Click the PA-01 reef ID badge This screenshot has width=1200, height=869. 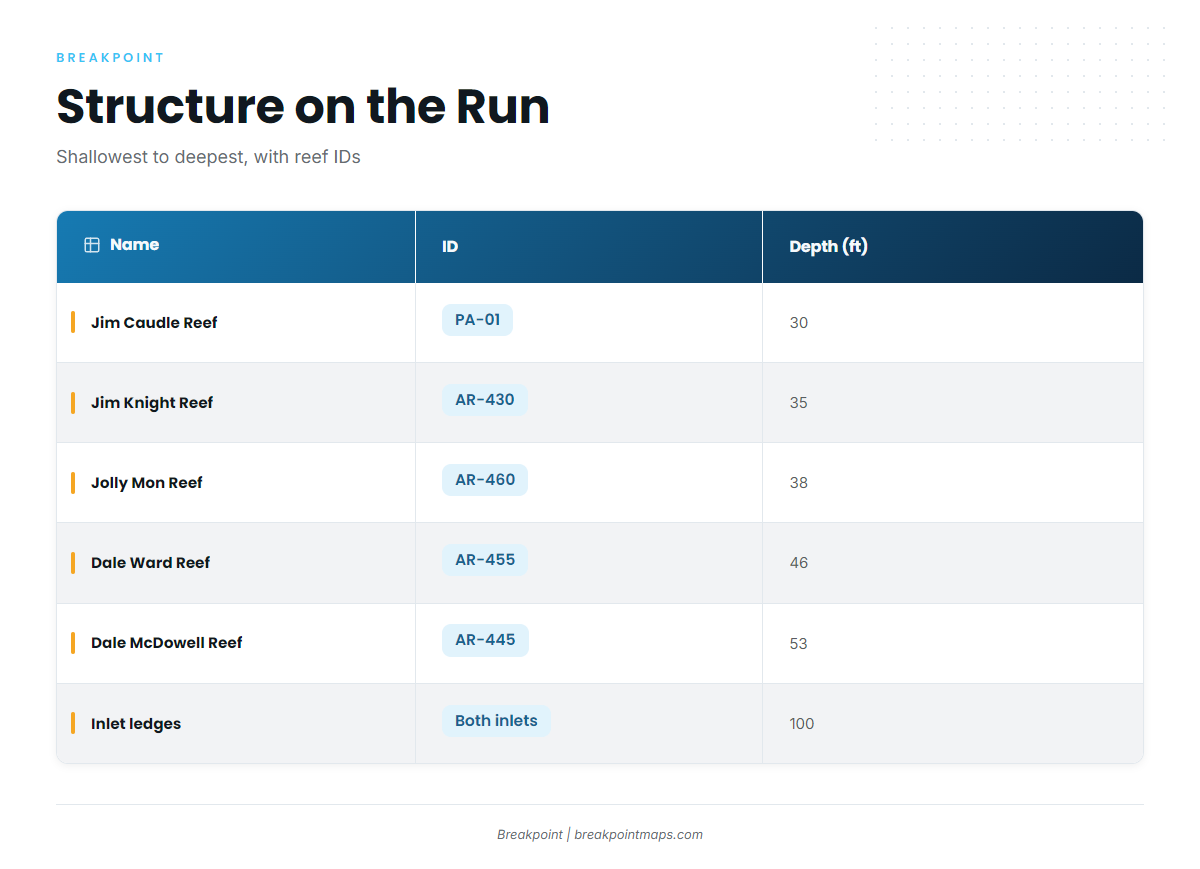[x=477, y=320]
